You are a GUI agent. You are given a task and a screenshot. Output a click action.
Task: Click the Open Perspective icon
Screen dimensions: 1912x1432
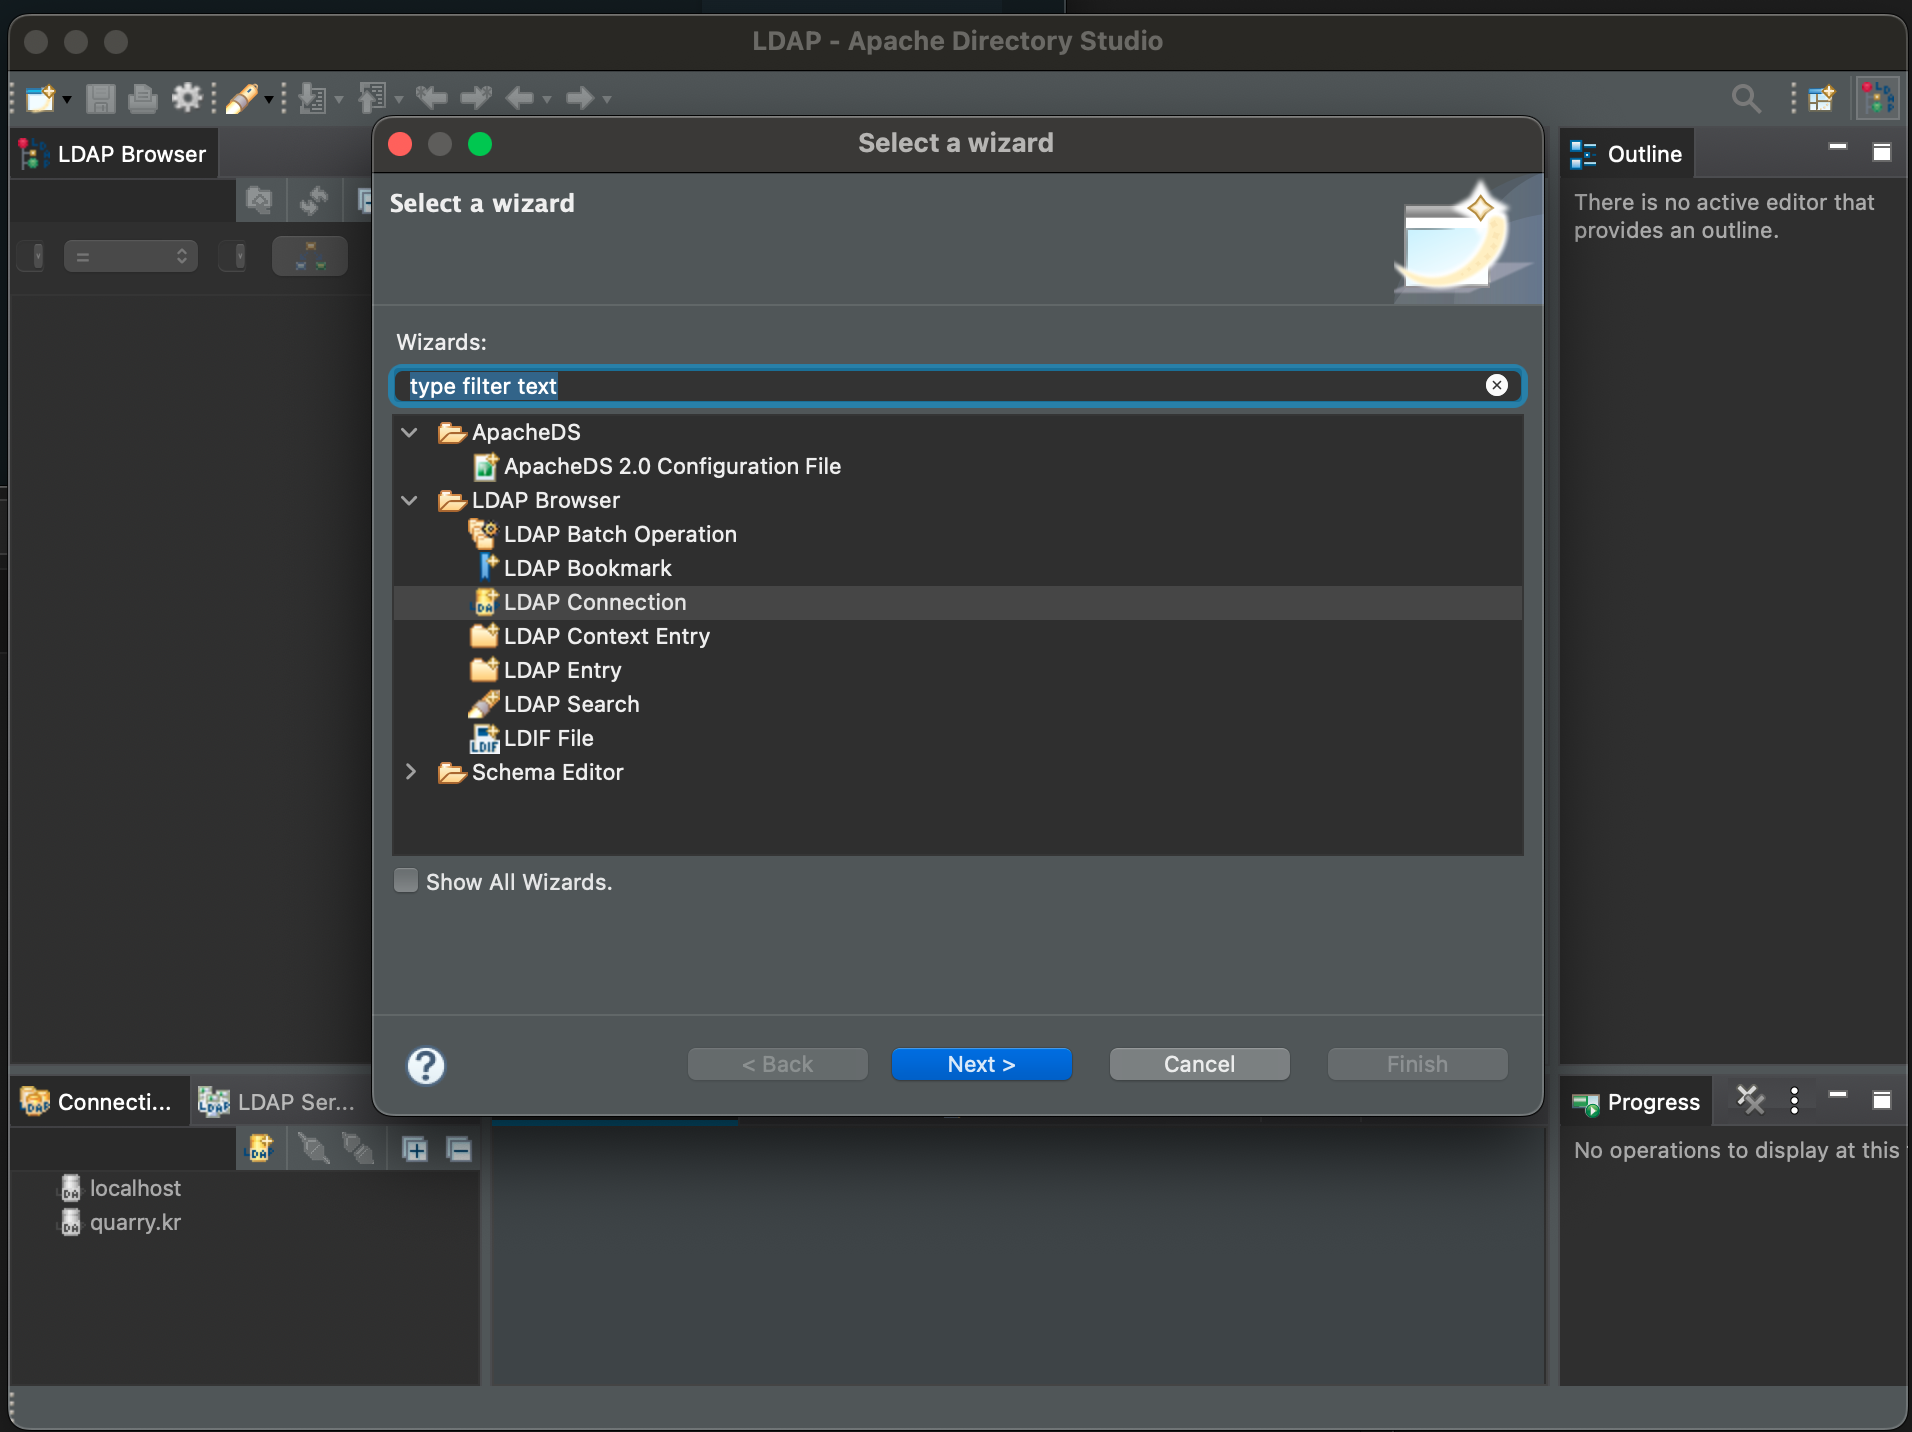(1821, 98)
